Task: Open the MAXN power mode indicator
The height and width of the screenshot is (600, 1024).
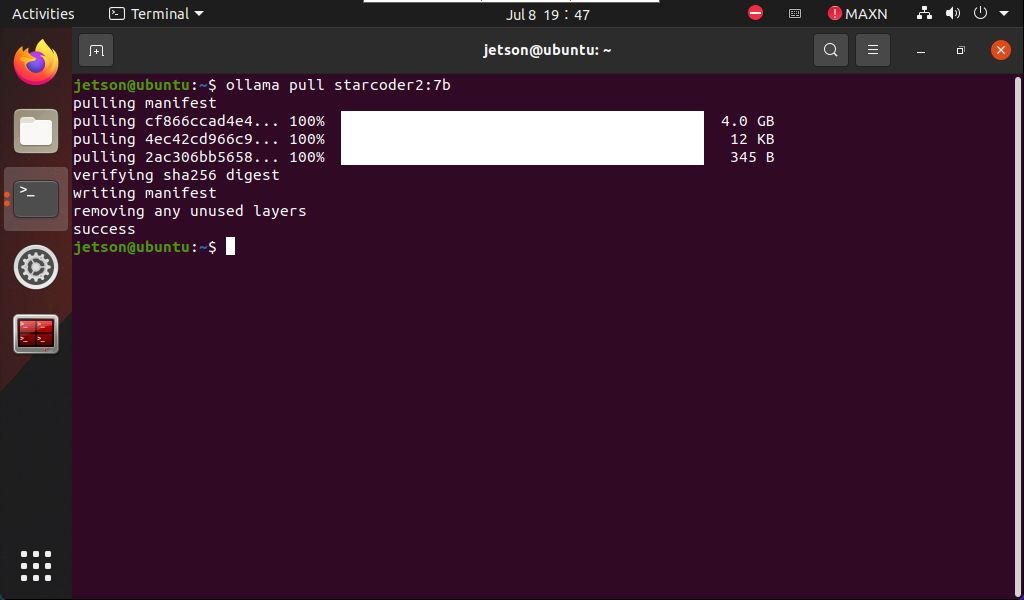Action: pos(857,14)
